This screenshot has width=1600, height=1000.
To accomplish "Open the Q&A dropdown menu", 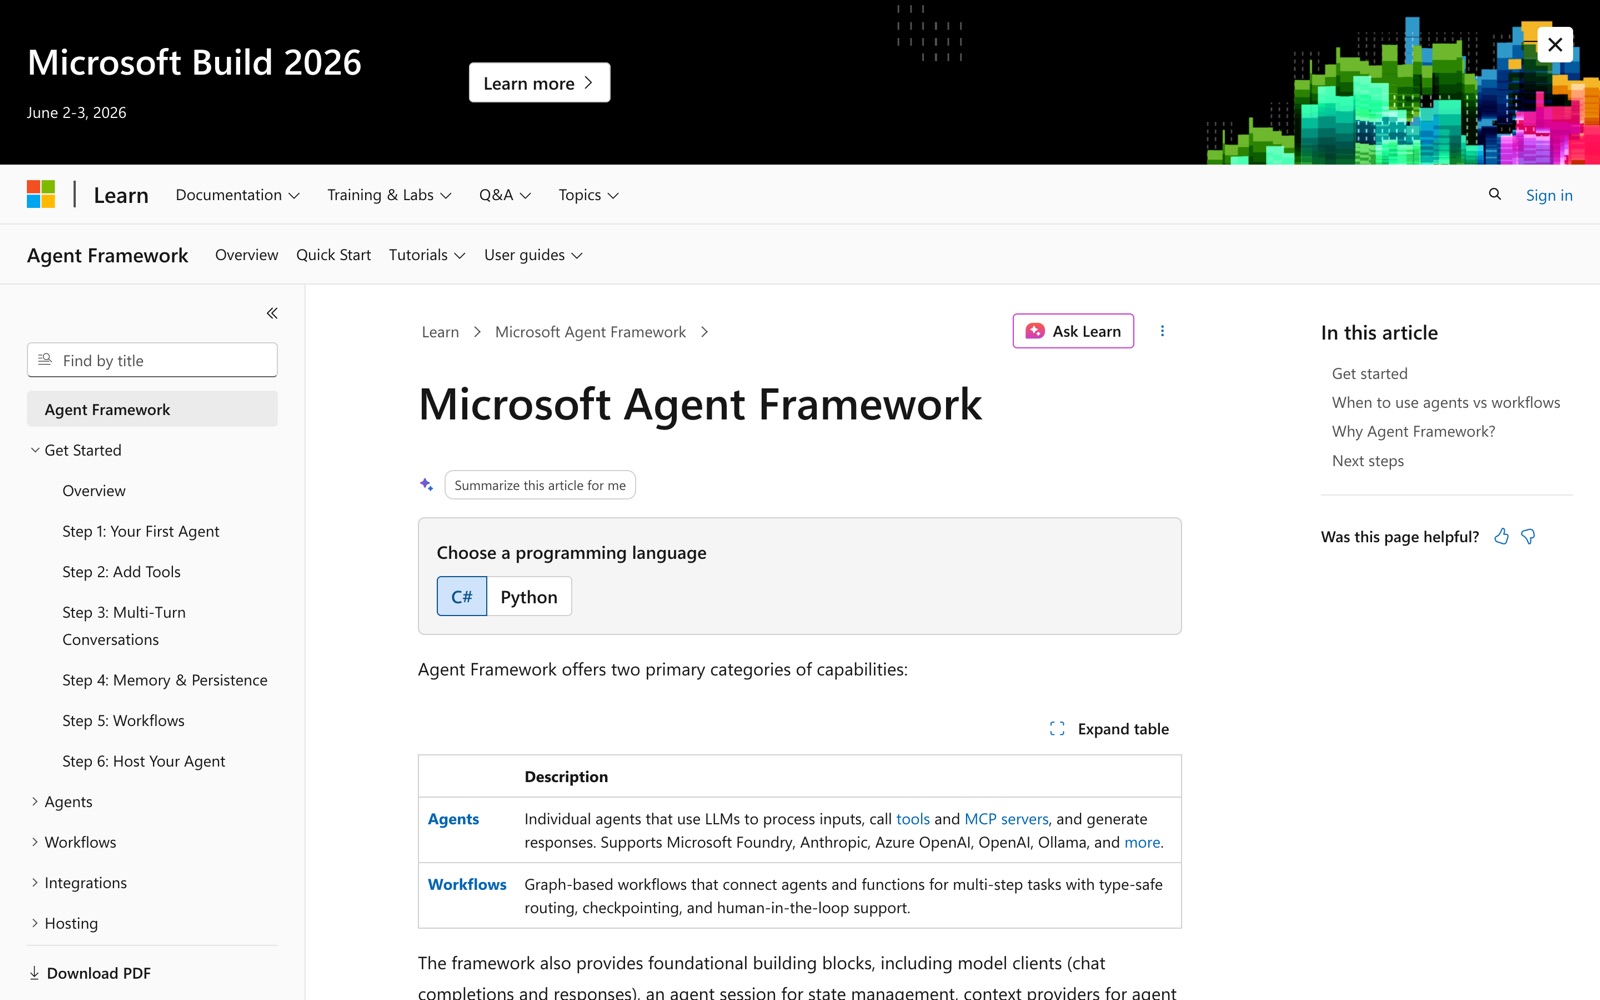I will tap(505, 195).
